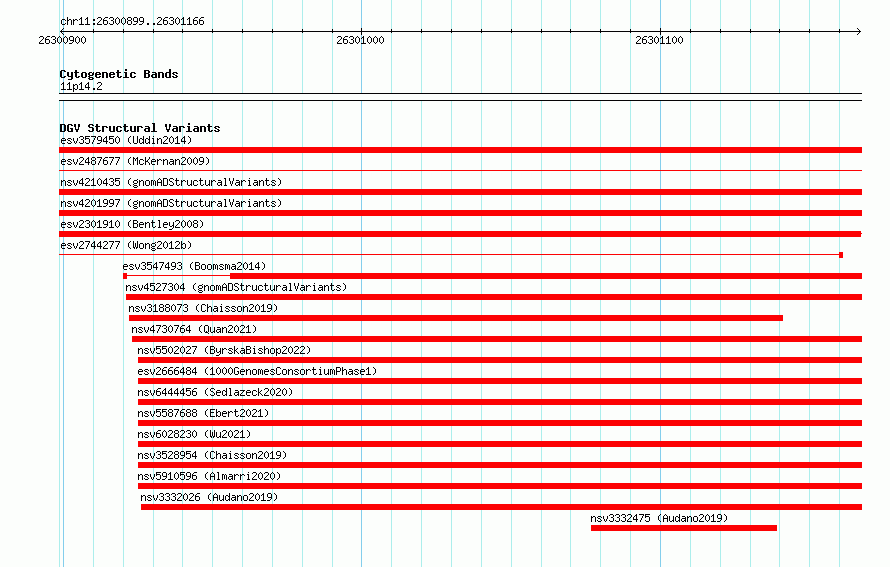Click the thin red line of esv2487677
The image size is (890, 567).
460,170
